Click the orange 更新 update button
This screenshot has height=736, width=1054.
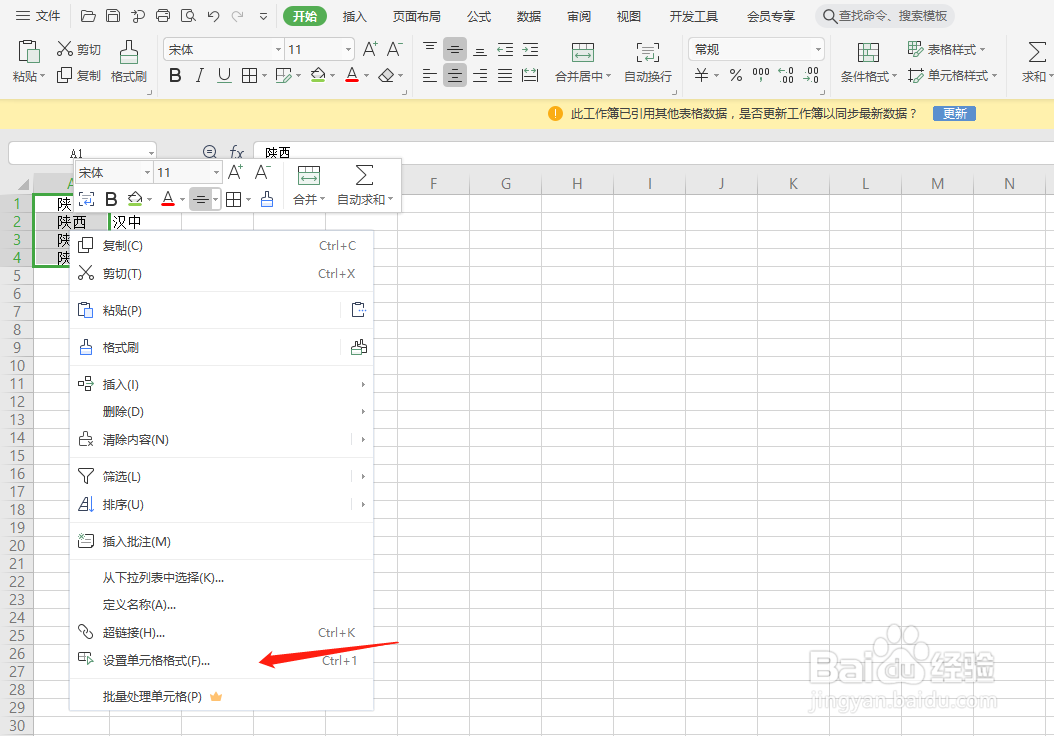[952, 113]
